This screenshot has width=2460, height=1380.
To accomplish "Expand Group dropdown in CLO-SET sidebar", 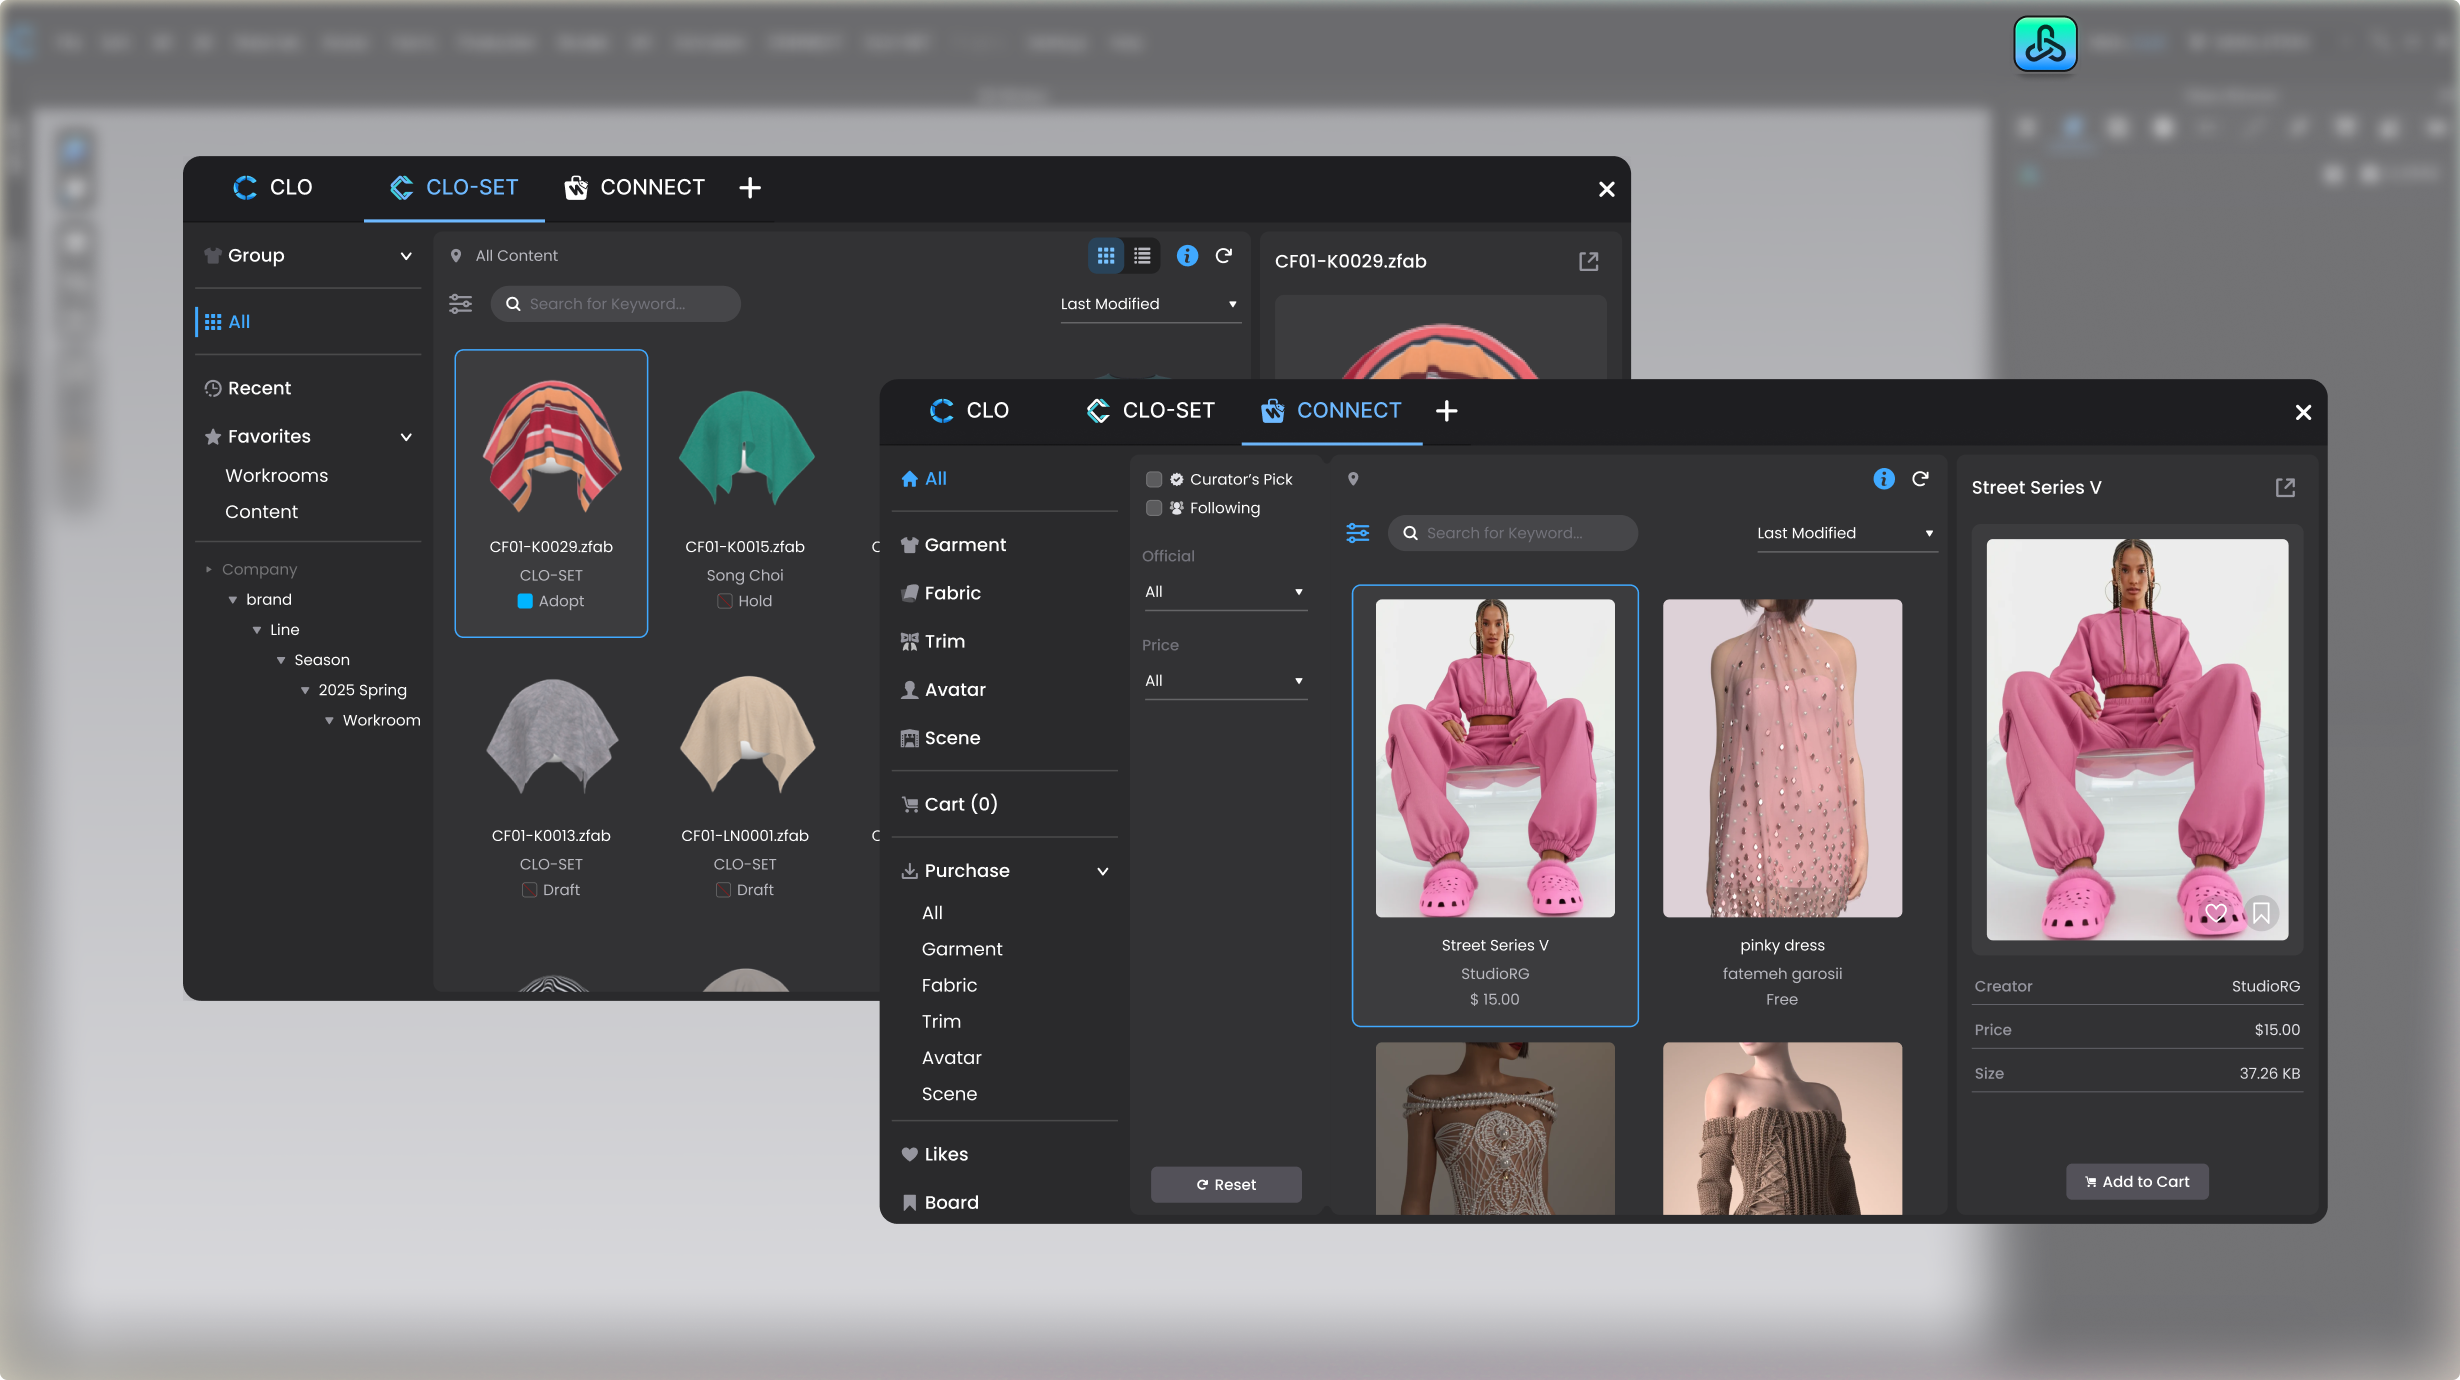I will 406,256.
